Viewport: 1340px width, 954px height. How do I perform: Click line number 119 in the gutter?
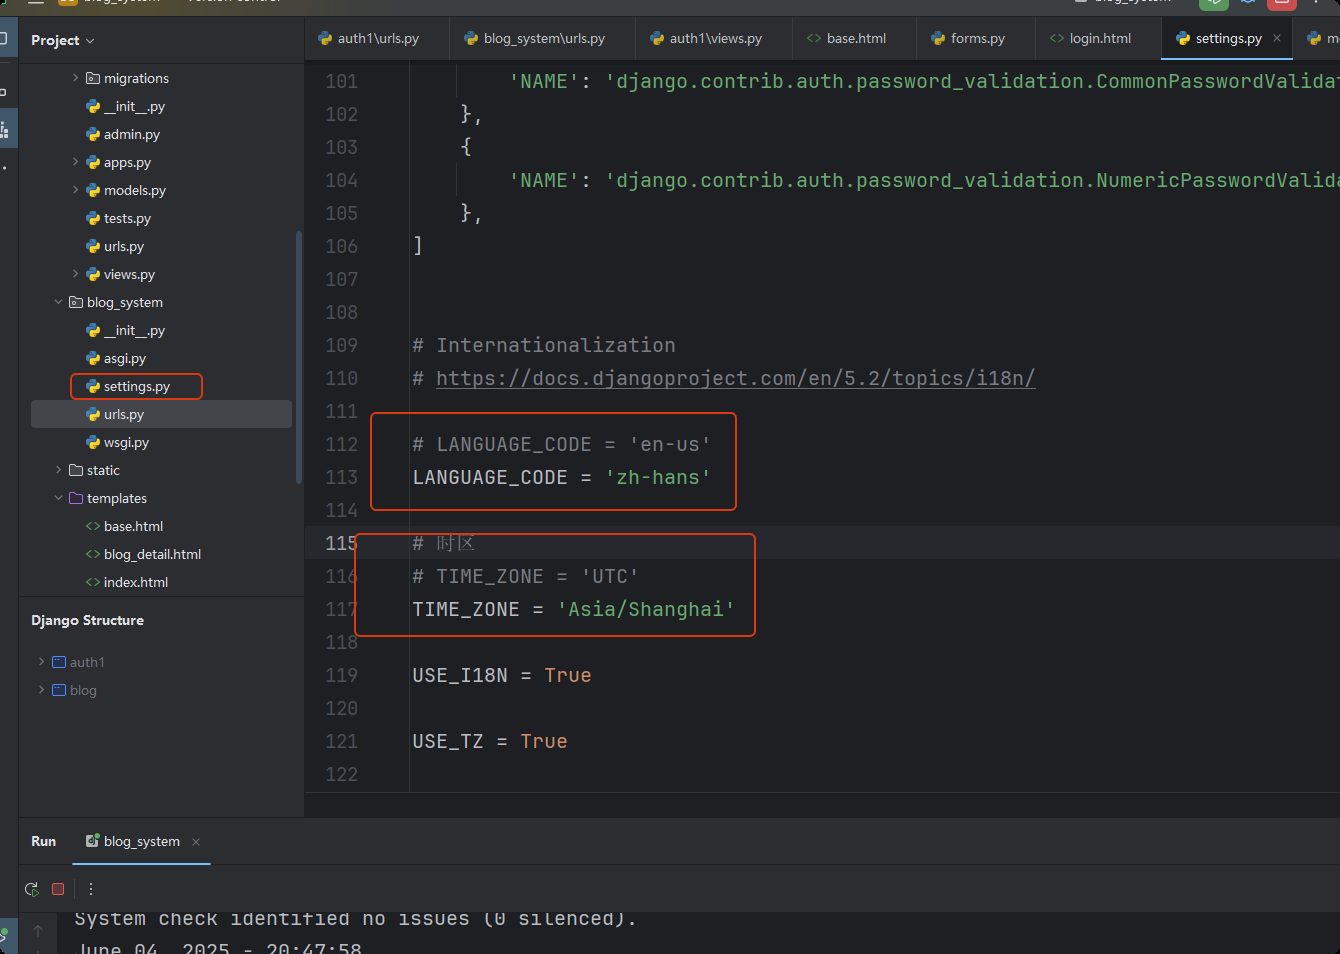341,675
